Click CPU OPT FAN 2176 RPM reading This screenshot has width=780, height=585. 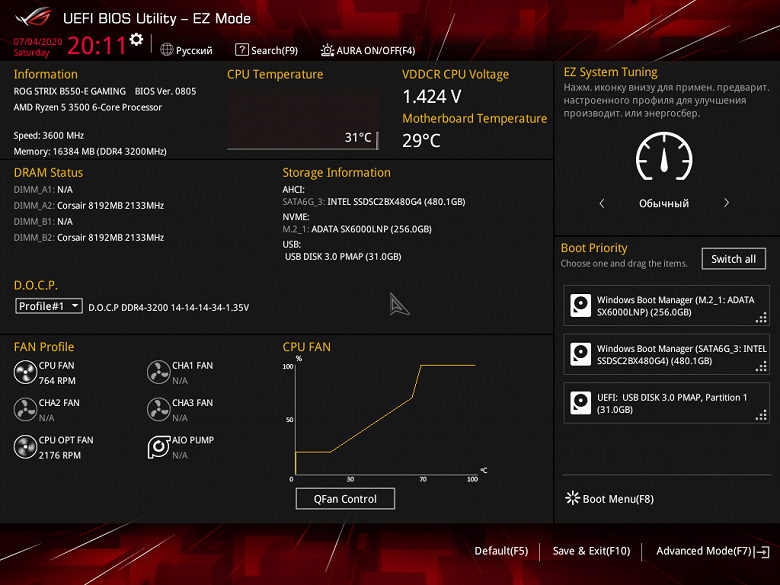[60, 455]
